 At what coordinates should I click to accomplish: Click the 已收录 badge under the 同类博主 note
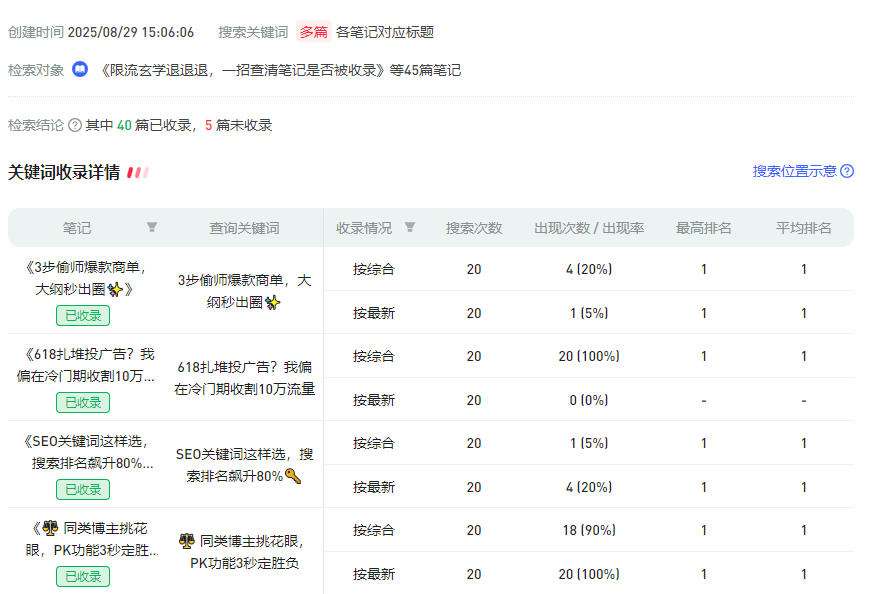click(83, 576)
